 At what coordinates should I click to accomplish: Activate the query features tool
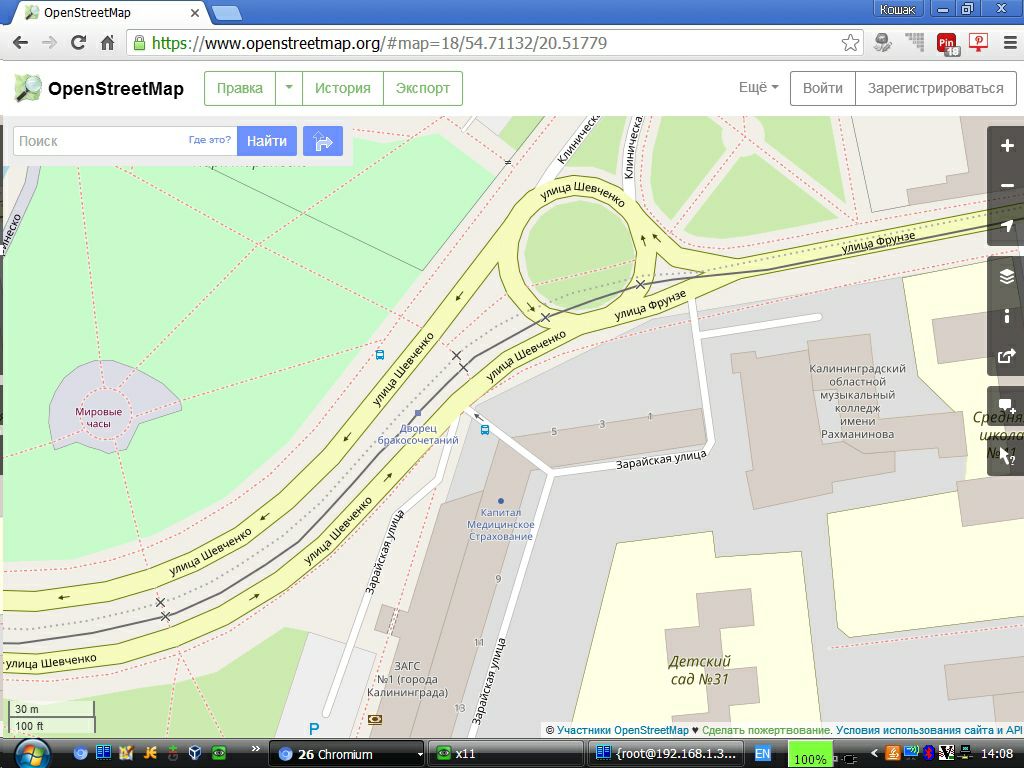[1006, 456]
